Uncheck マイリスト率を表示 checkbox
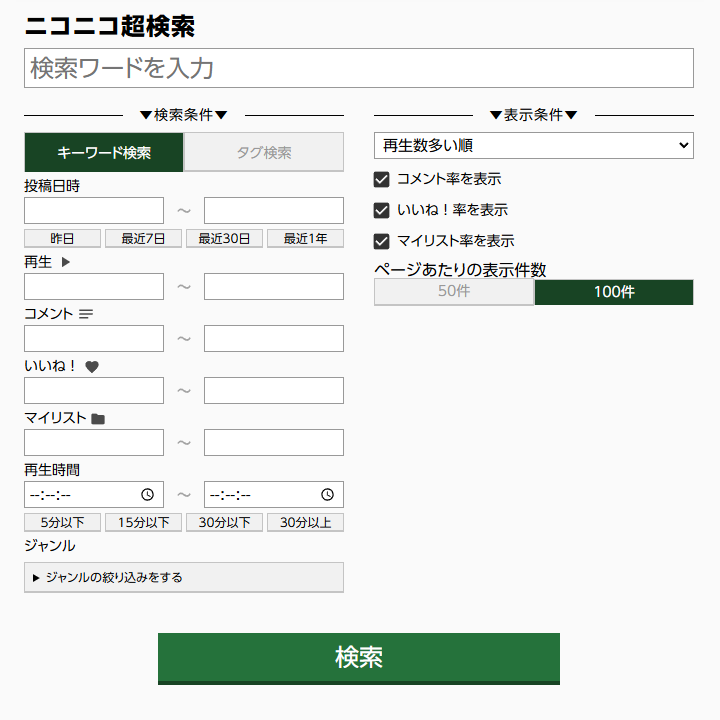720x720 pixels. coord(382,241)
